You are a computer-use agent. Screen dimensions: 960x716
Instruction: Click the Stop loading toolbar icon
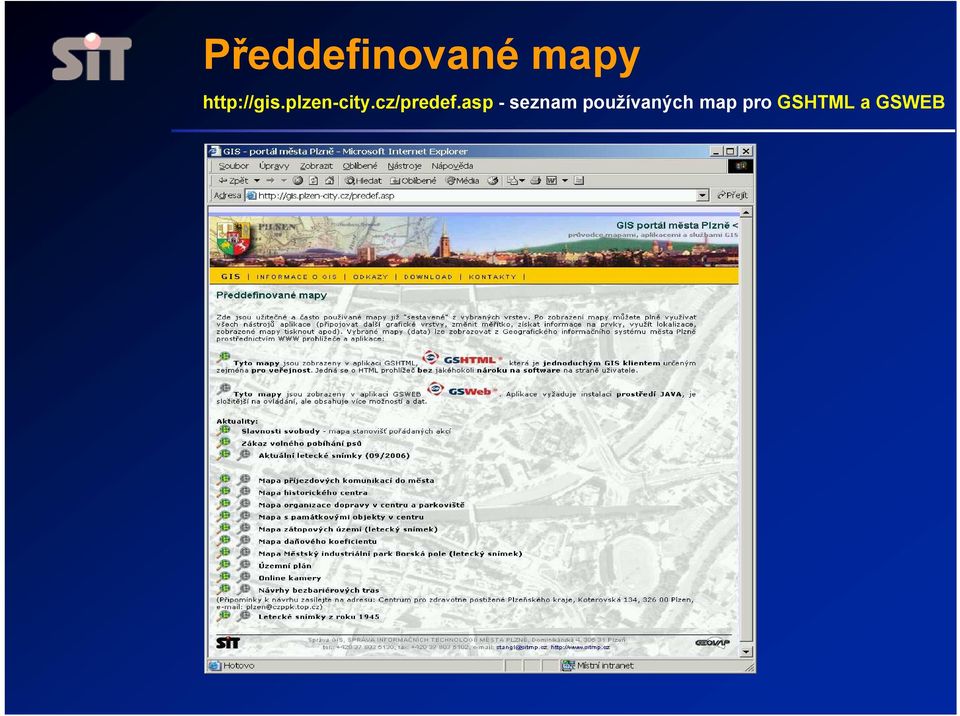pos(298,181)
